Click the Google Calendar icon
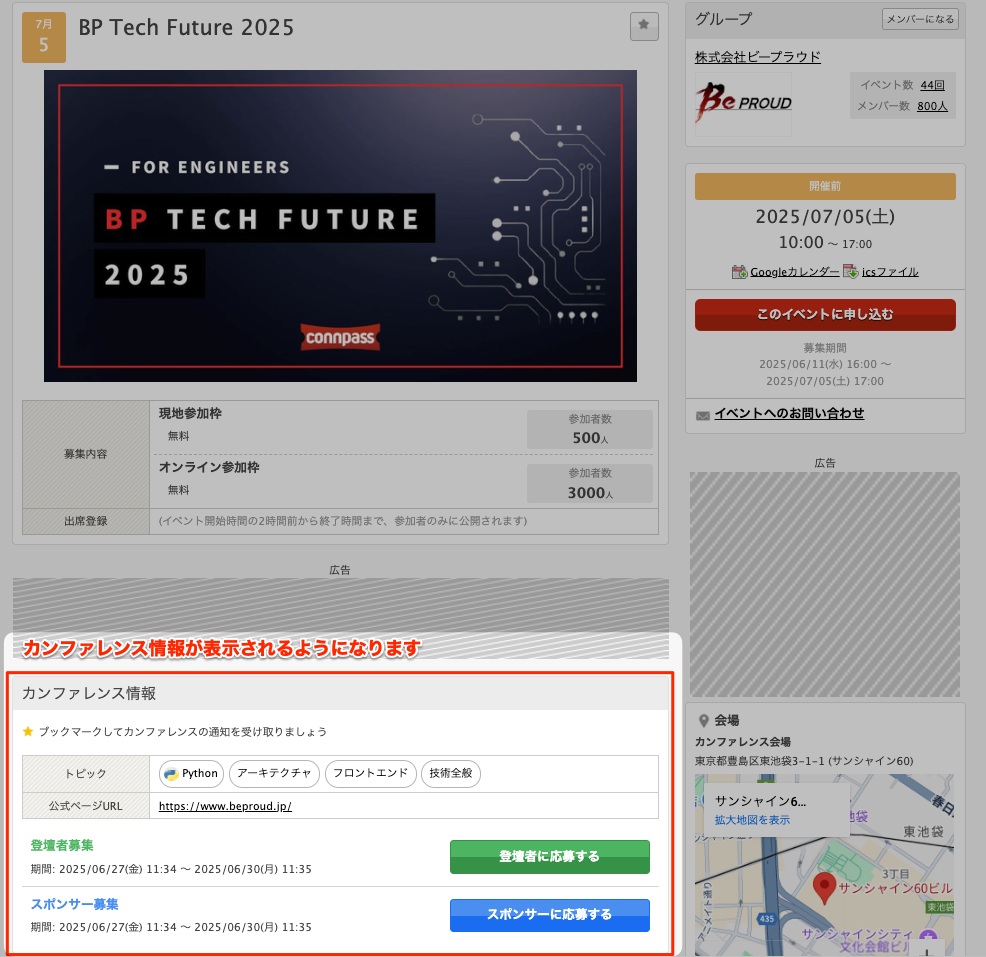Viewport: 986px width, 957px height. pos(740,271)
